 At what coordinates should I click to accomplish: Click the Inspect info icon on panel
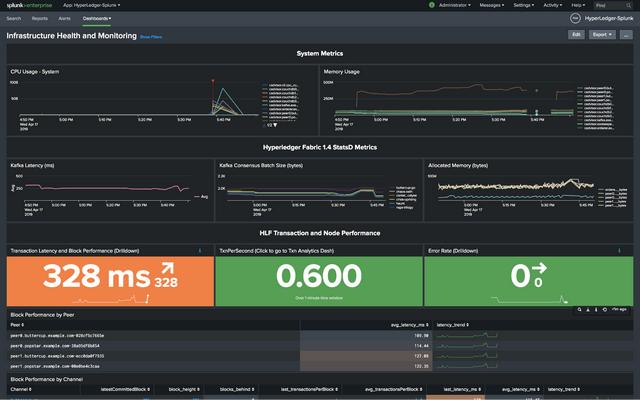coord(596,310)
